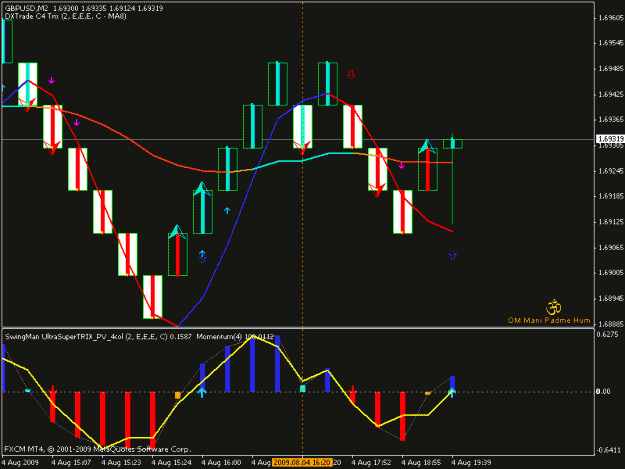Image resolution: width=625 pixels, height=469 pixels.
Task: Click price scale value 1.69245
Action: pyautogui.click(x=611, y=171)
